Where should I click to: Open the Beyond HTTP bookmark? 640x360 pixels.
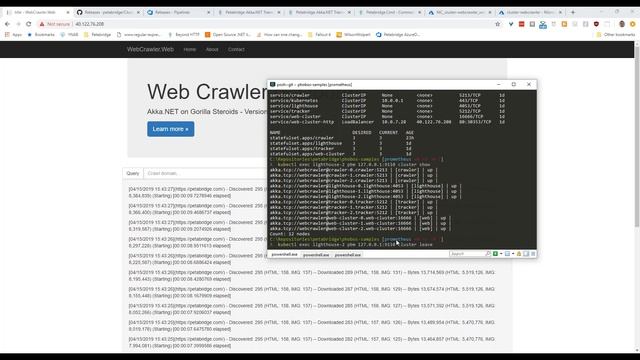[184, 35]
